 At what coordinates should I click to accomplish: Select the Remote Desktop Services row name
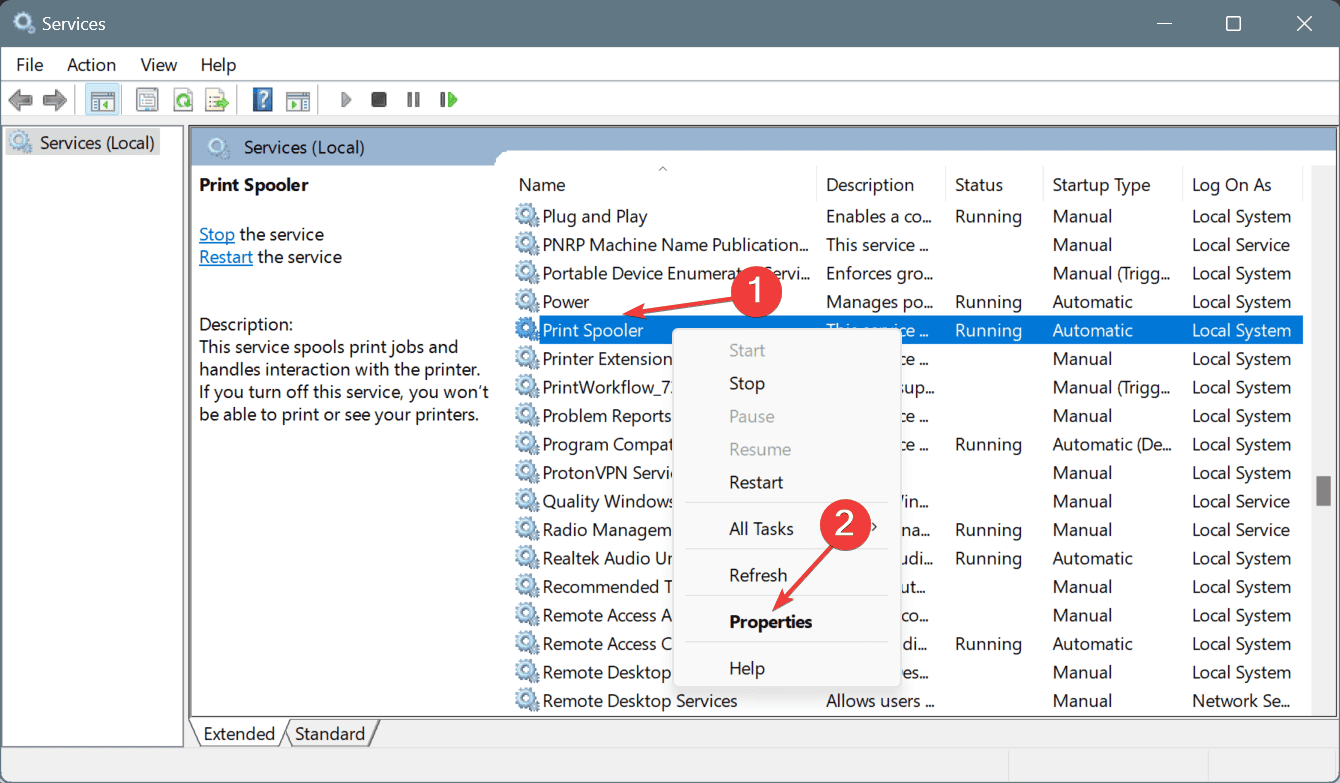(640, 700)
